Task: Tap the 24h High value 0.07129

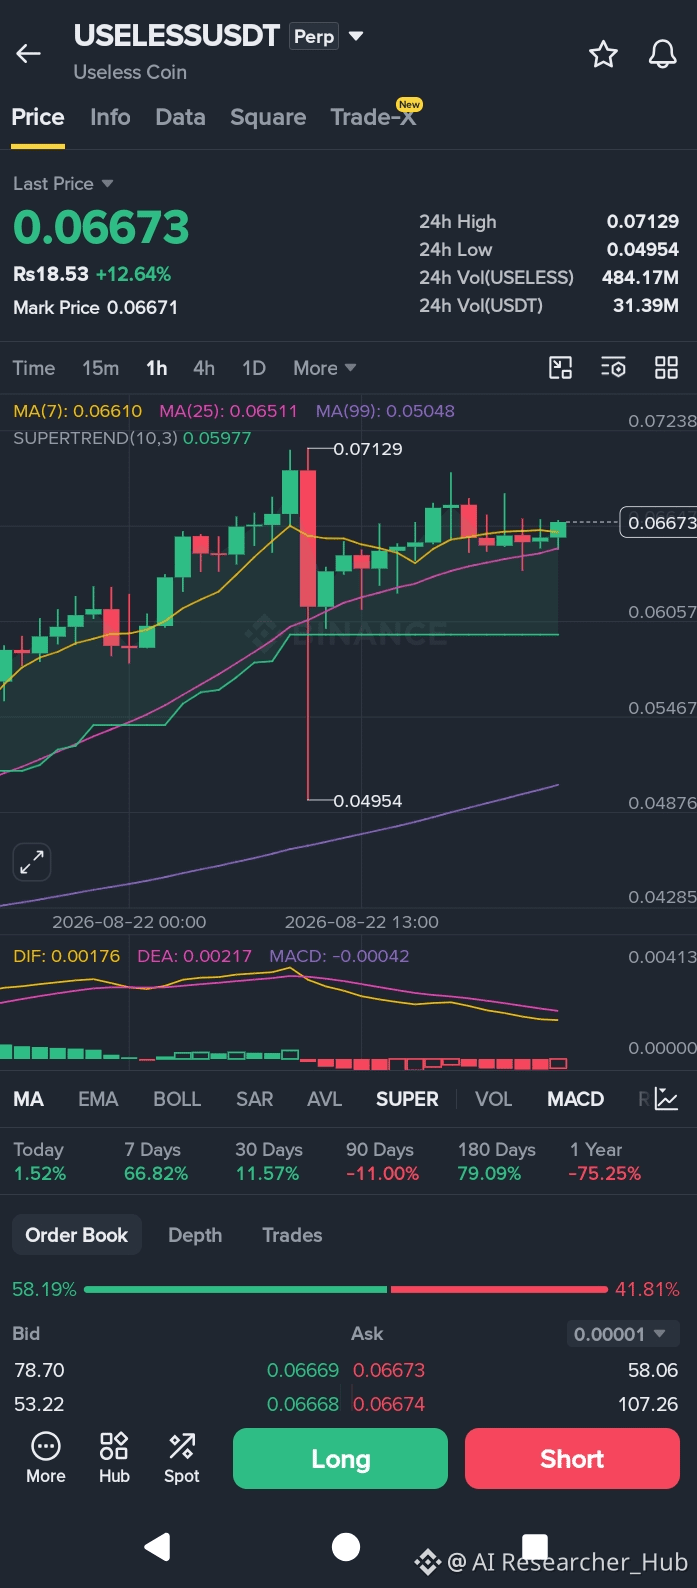Action: (x=643, y=222)
